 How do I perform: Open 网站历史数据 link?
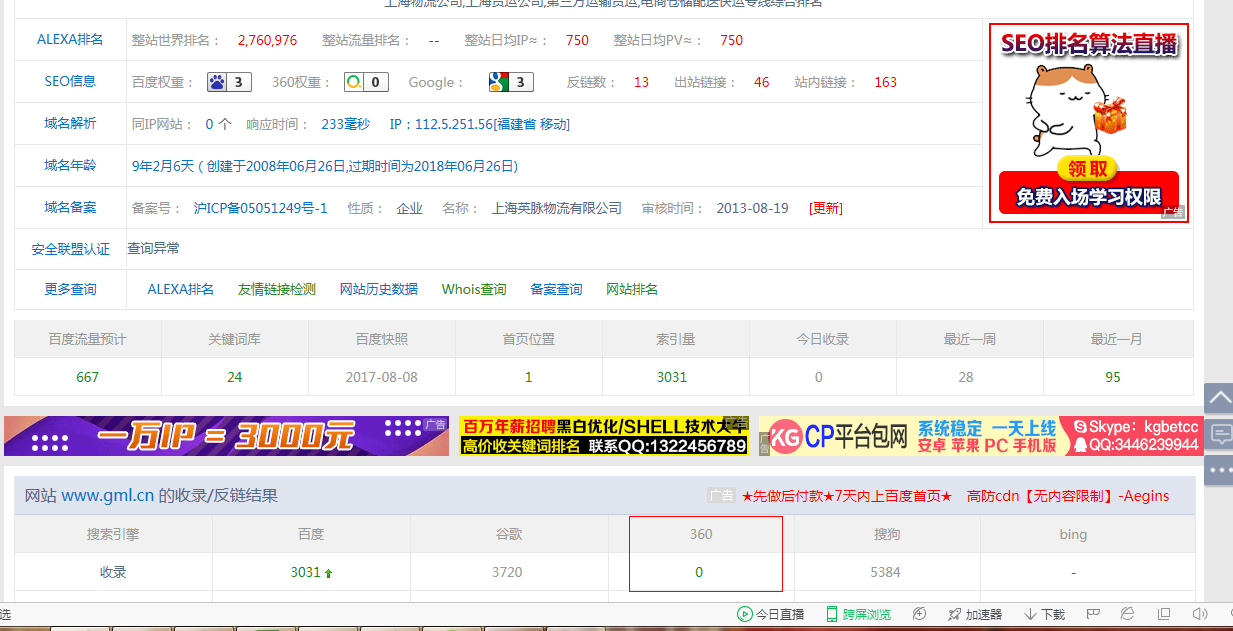379,289
